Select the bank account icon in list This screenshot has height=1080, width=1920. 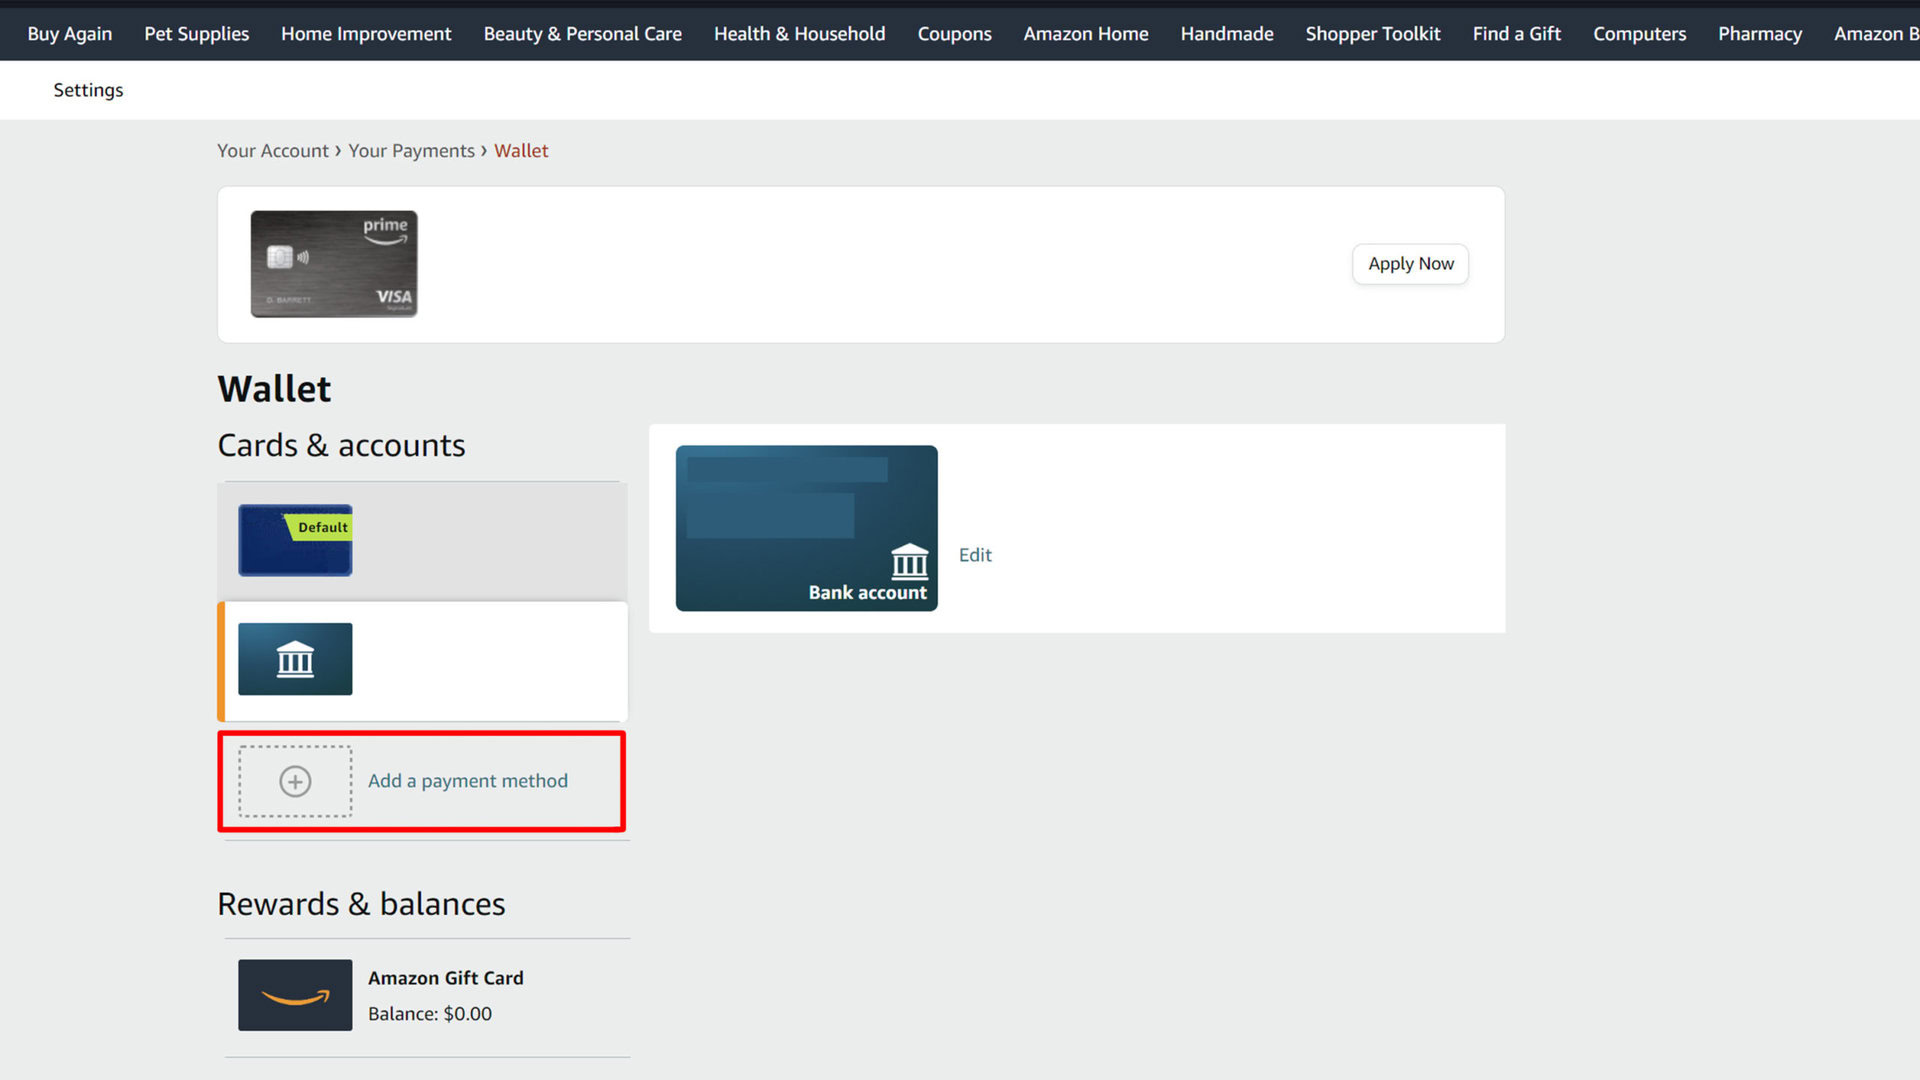pos(295,659)
